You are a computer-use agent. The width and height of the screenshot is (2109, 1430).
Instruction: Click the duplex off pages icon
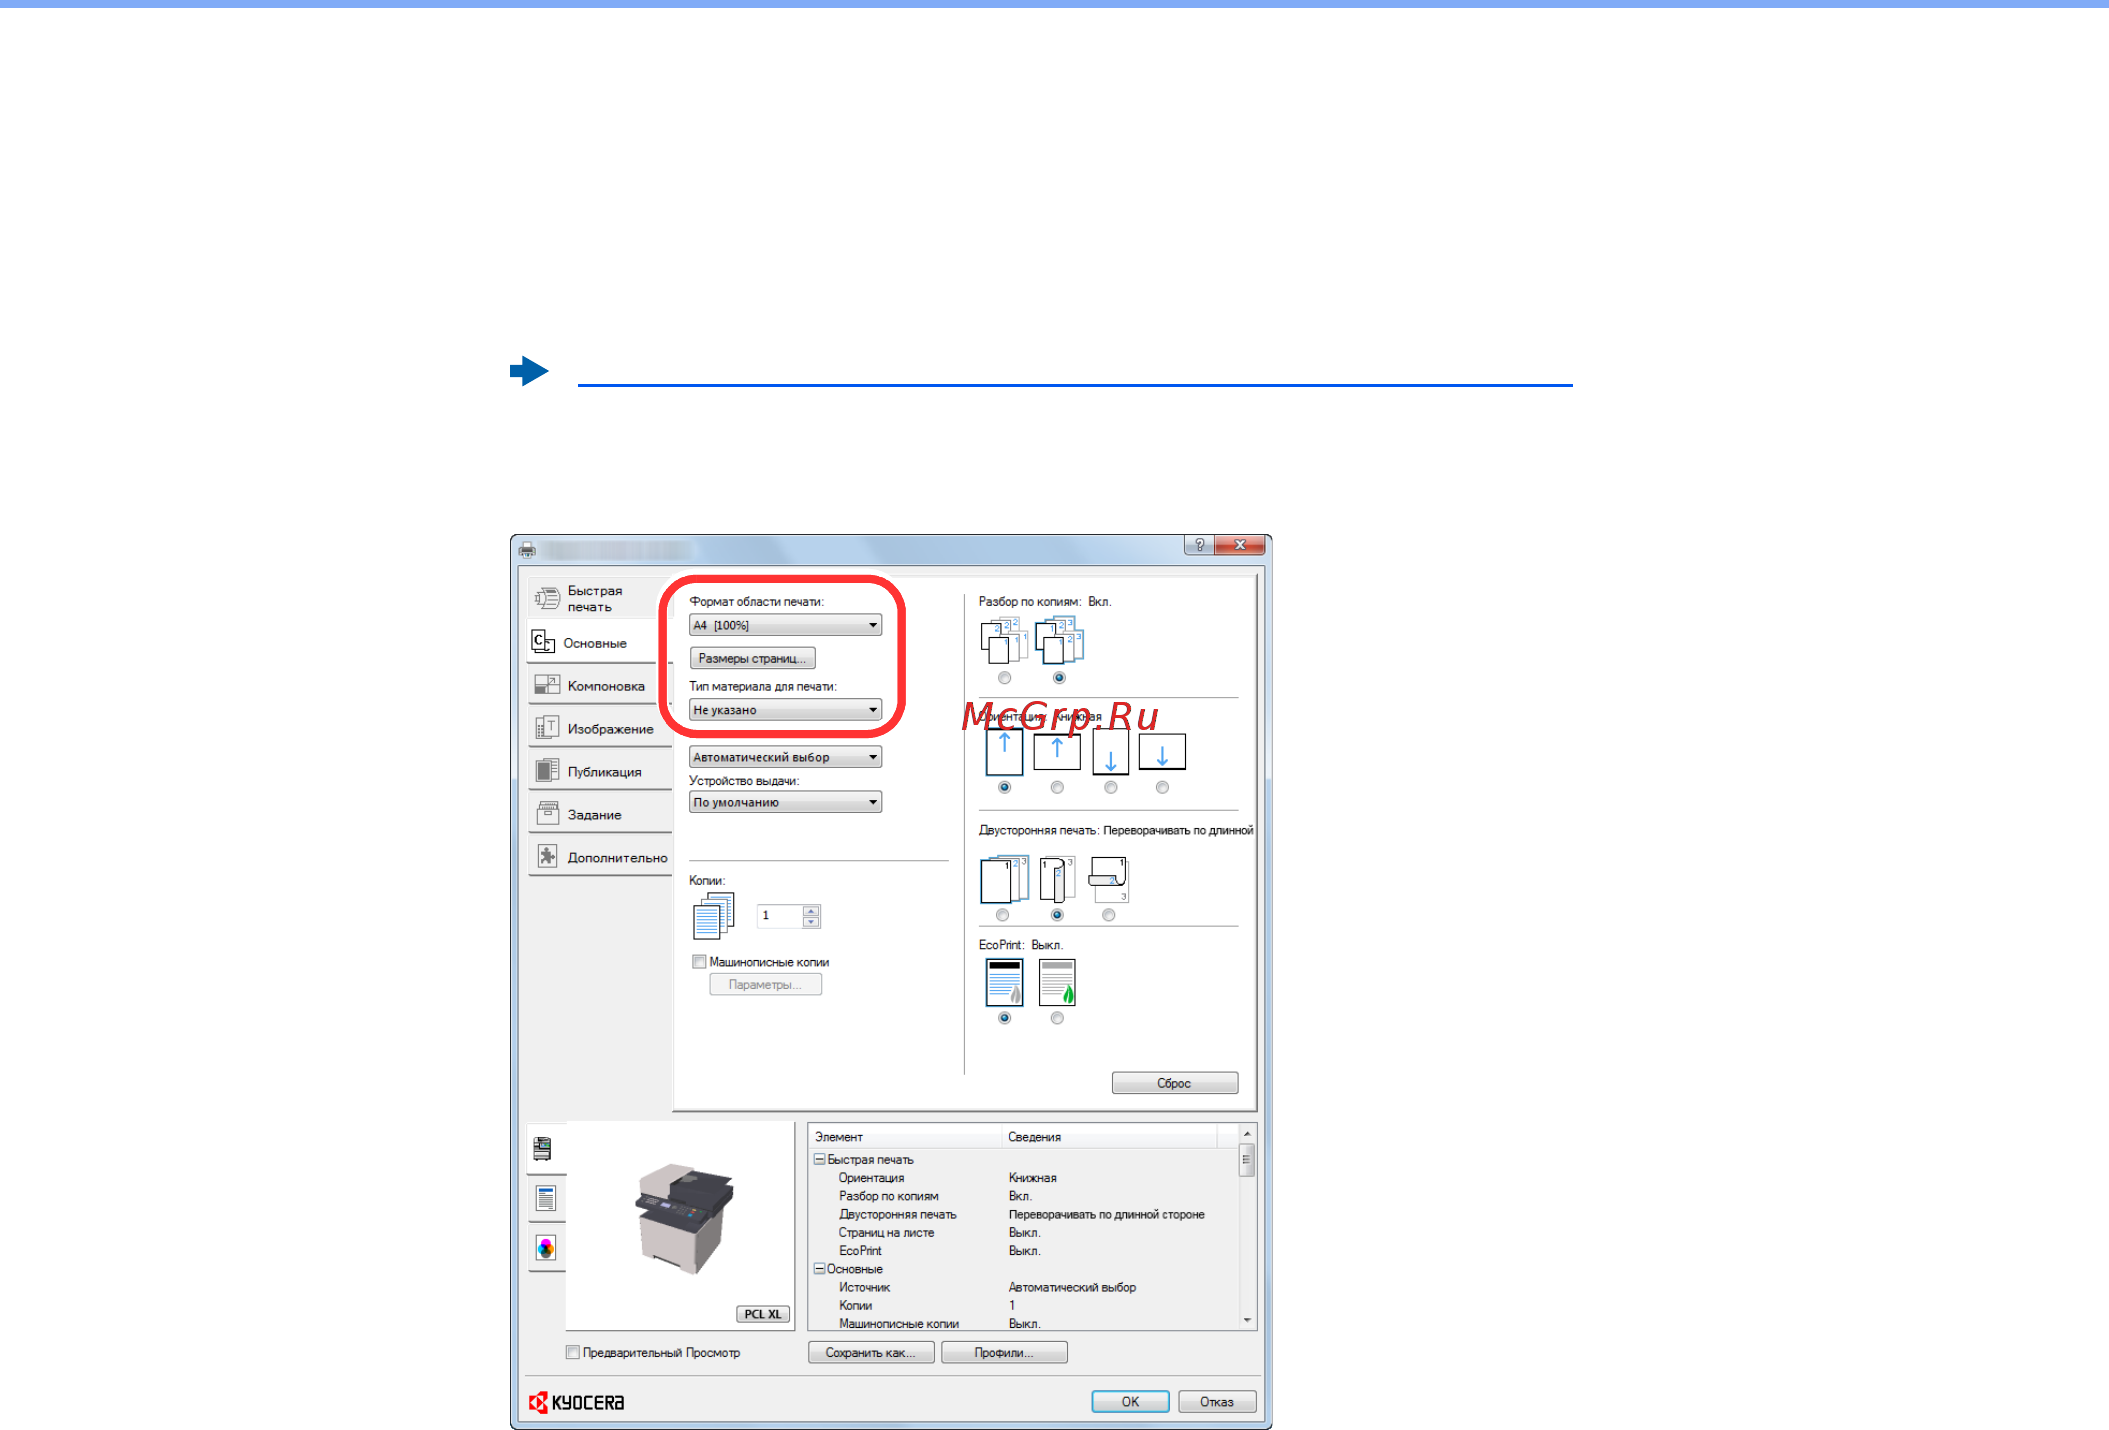[x=1004, y=880]
